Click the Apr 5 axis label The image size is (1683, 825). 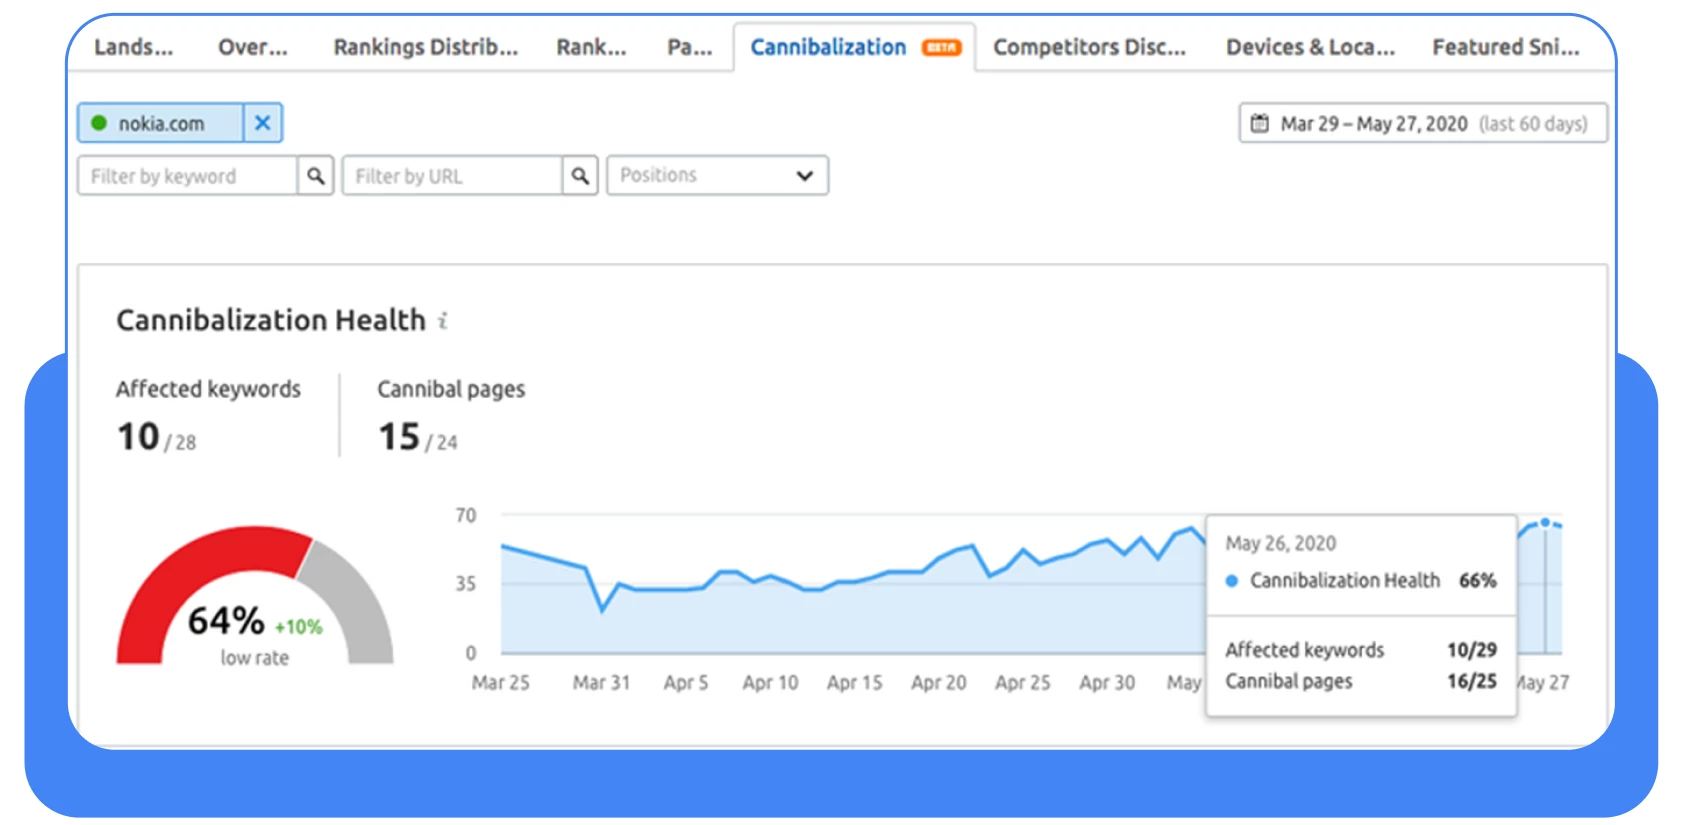click(686, 683)
